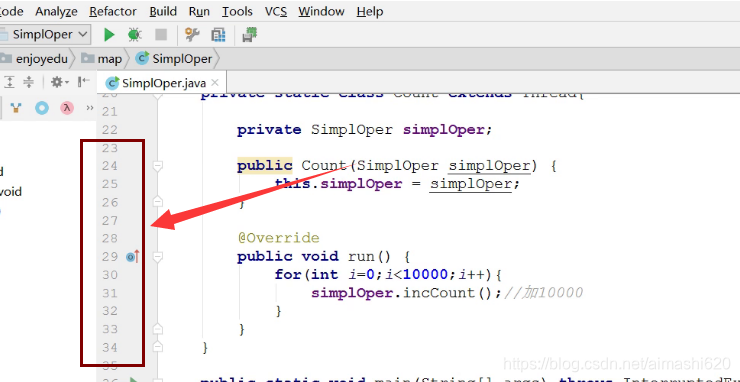Click the public keyword before Count

coord(265,166)
